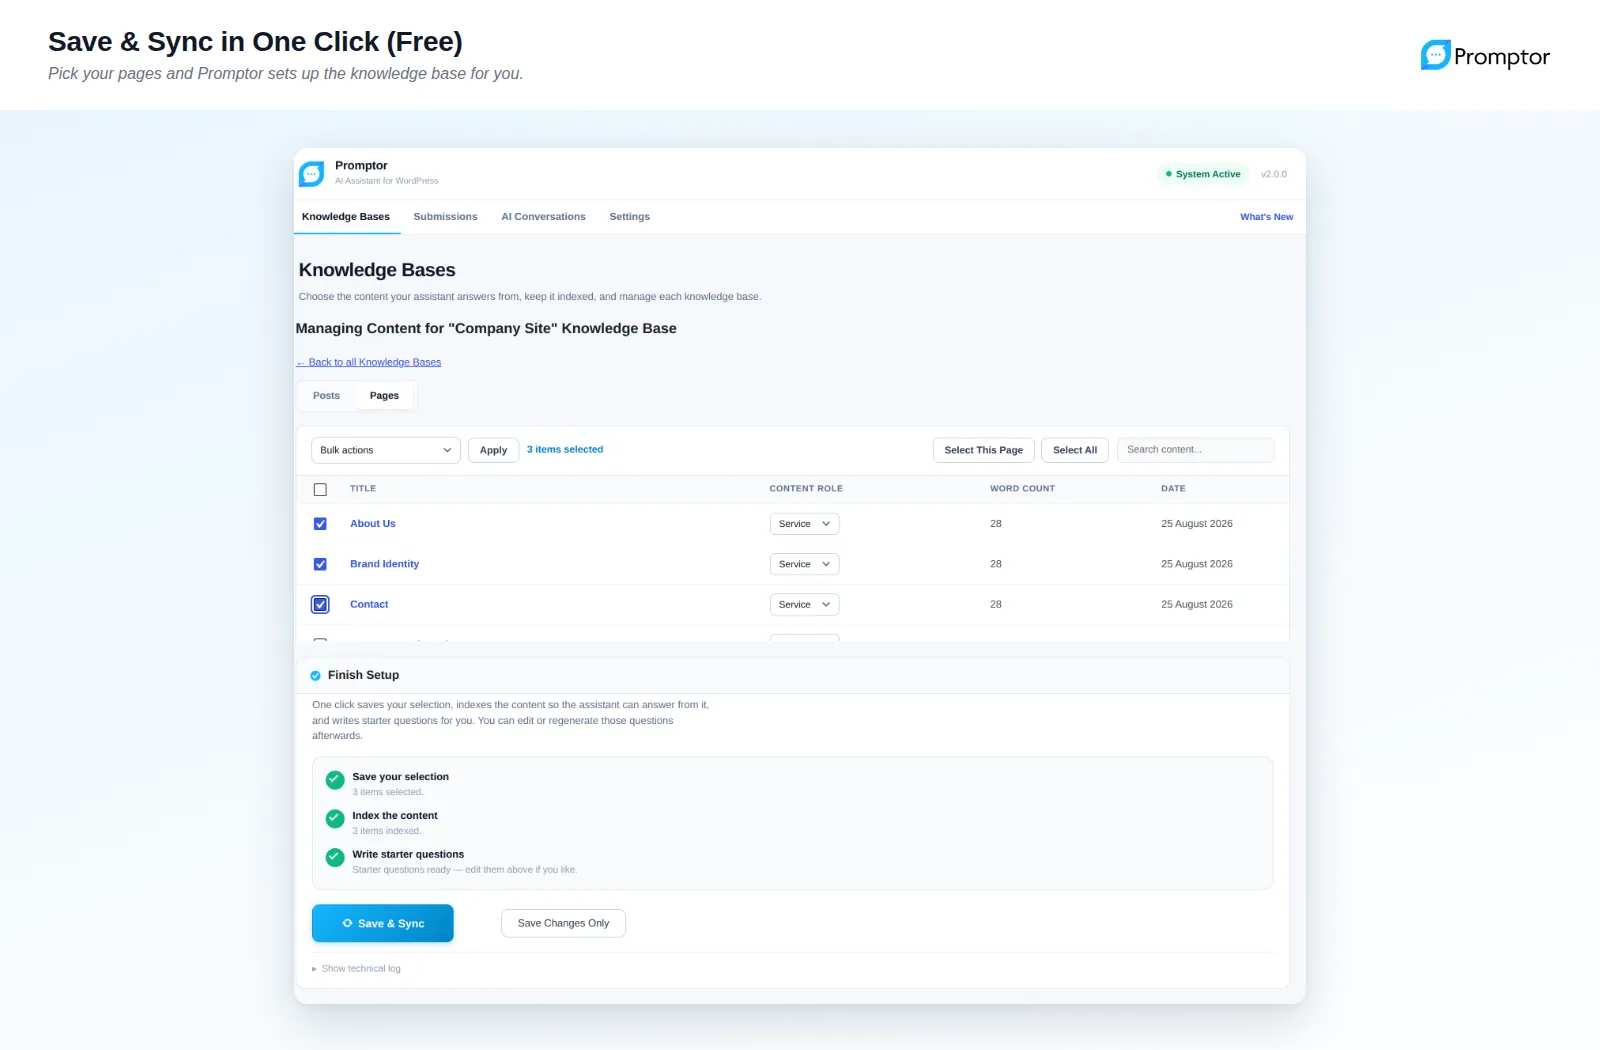Follow the Back to all Knowledge Bases link

point(368,363)
